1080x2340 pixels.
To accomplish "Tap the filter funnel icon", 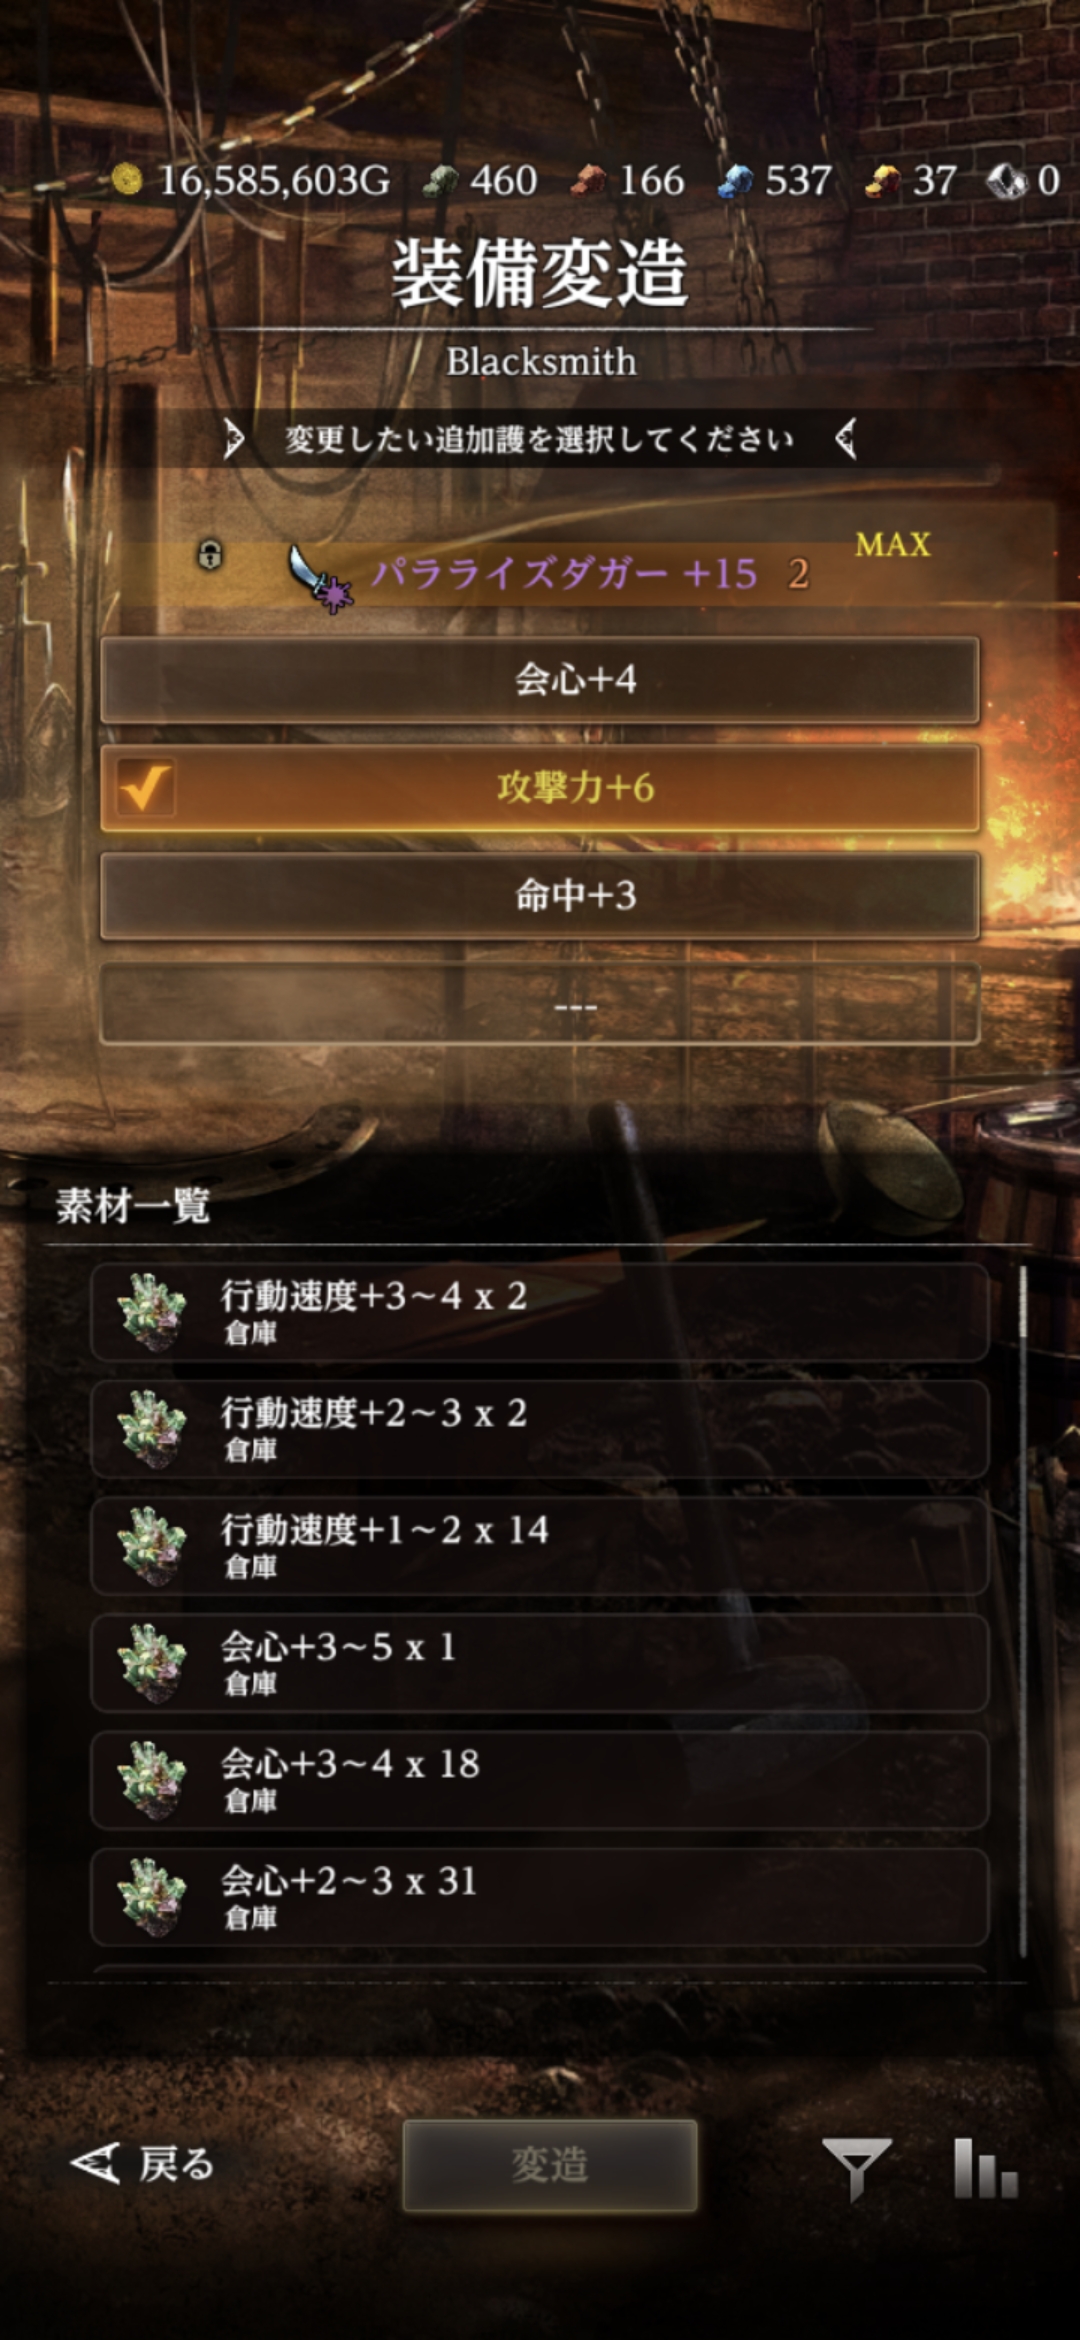I will (856, 2169).
